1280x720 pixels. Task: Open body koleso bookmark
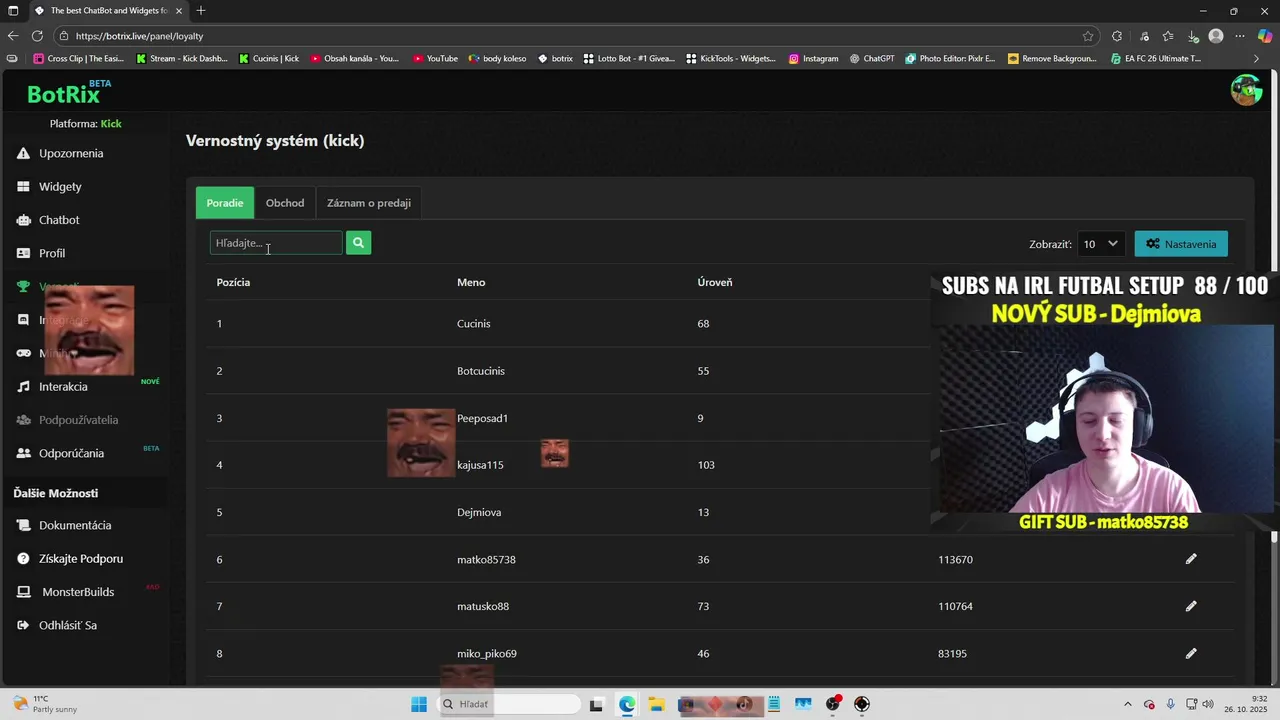pyautogui.click(x=497, y=59)
